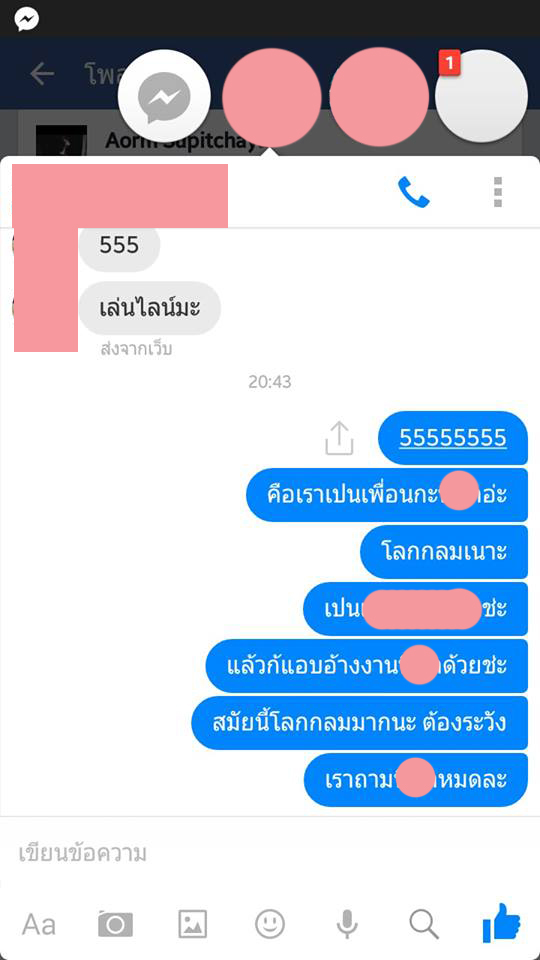Viewport: 540px width, 960px height.
Task: Open the three-dot overflow menu
Action: 498,192
